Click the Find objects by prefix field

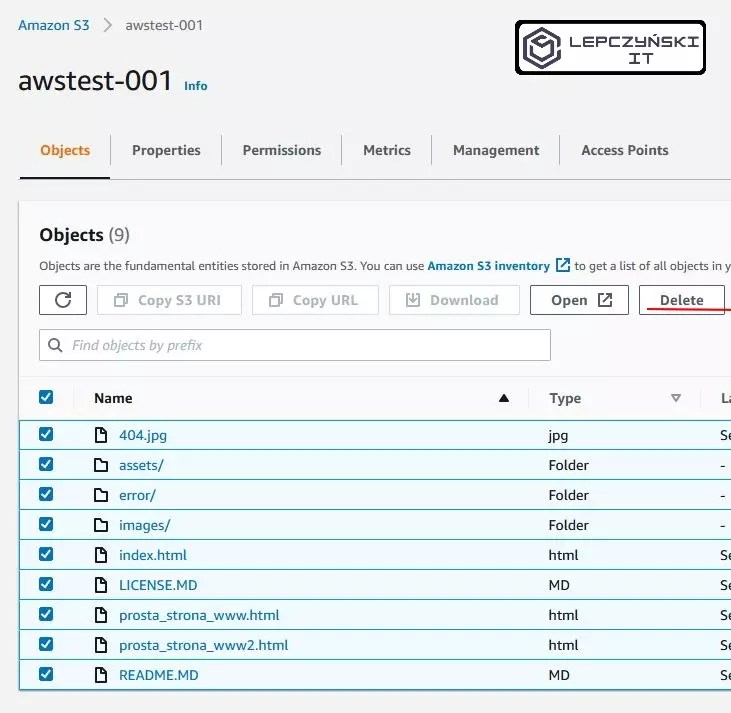[x=295, y=345]
